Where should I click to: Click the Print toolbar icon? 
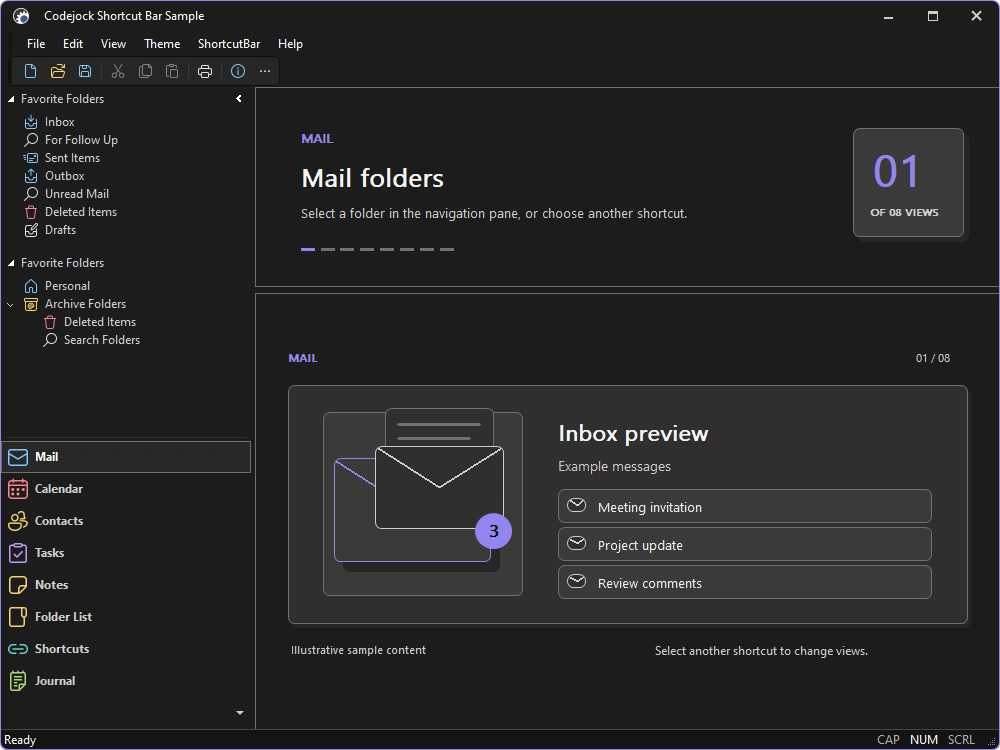pos(205,71)
